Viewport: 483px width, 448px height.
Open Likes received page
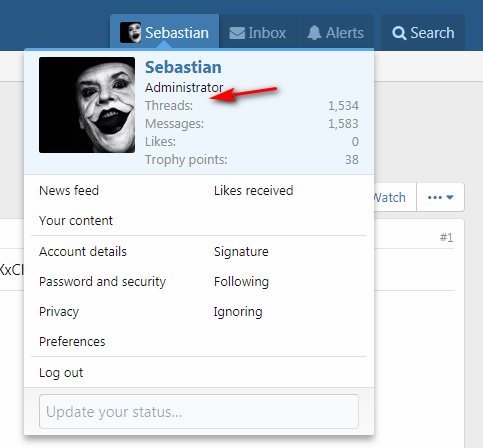point(254,191)
